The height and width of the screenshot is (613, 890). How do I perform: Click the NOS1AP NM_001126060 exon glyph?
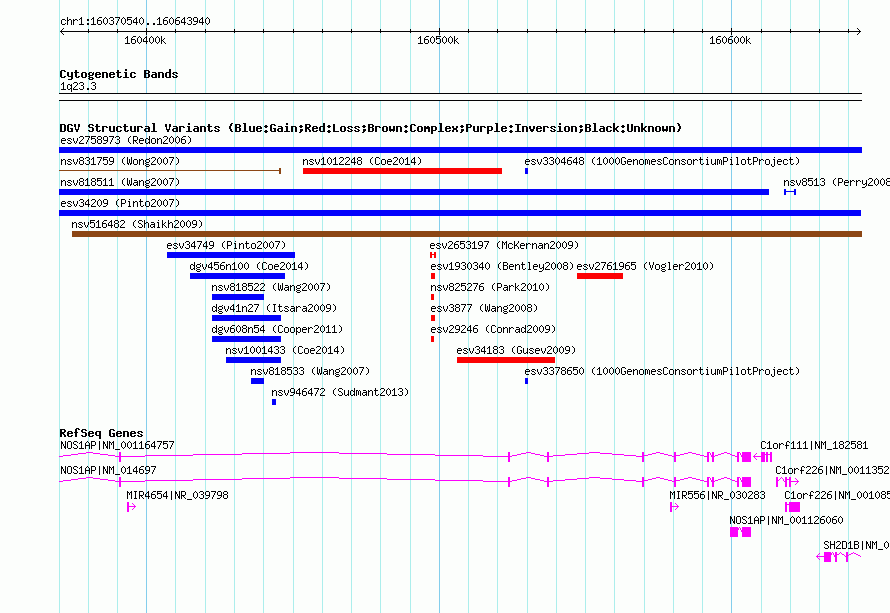click(740, 532)
